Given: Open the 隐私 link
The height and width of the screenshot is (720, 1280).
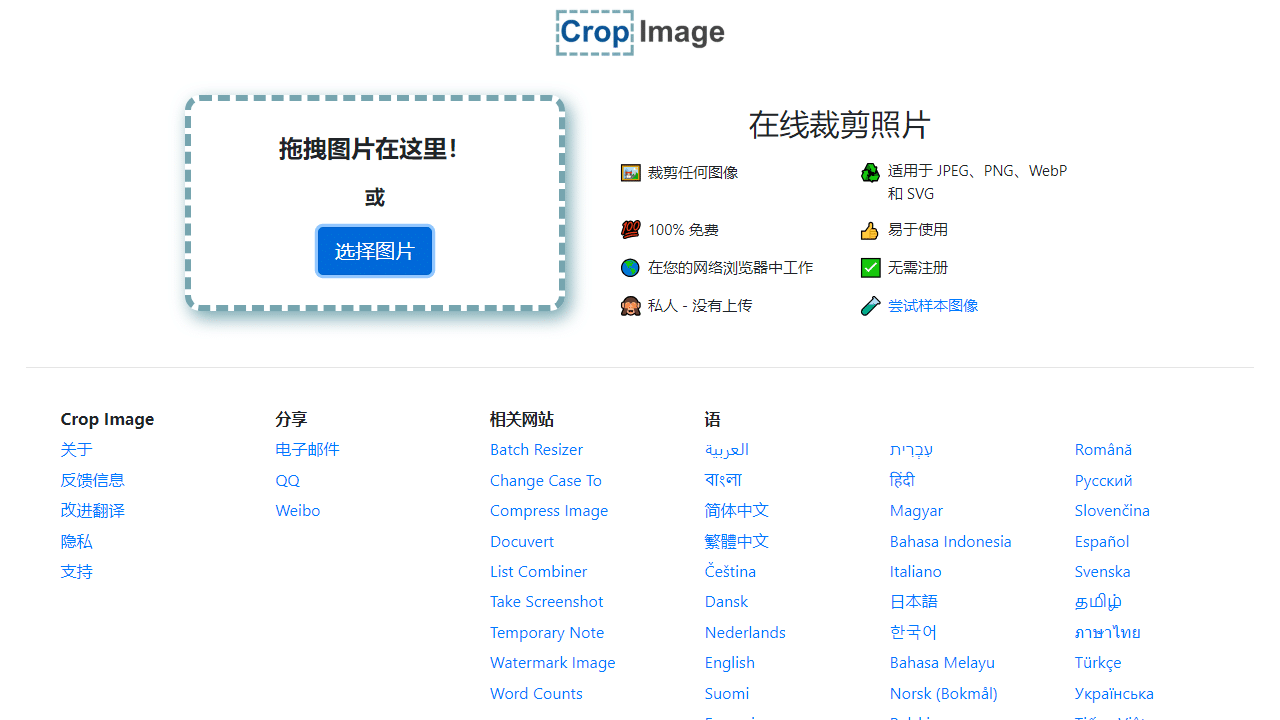Looking at the screenshot, I should click(x=76, y=541).
